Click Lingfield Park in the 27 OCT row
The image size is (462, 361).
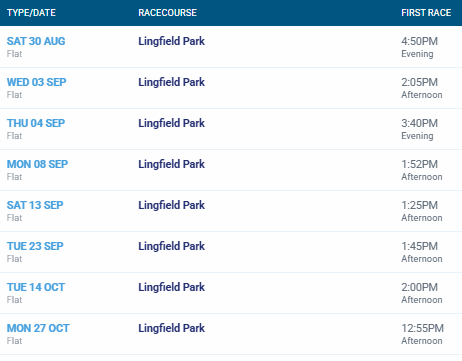(x=171, y=328)
